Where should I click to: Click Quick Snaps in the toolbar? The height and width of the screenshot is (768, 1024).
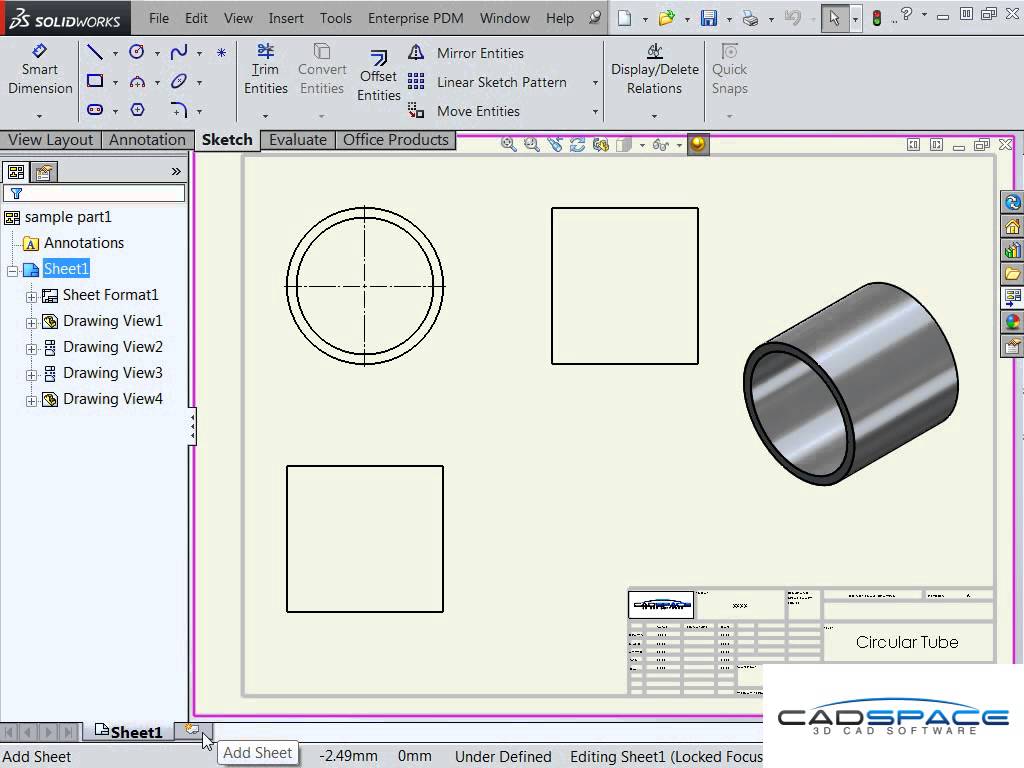coord(729,70)
